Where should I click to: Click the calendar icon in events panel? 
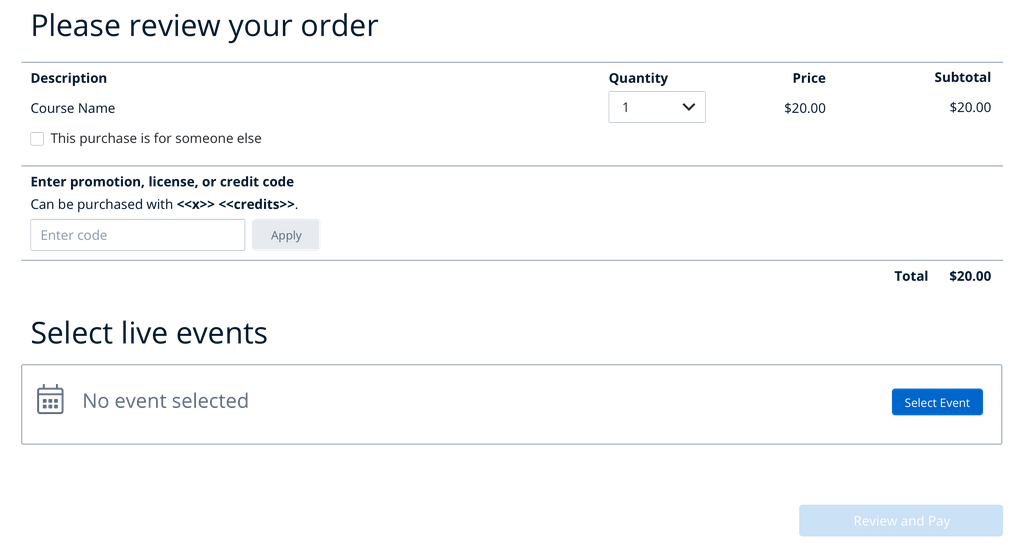(50, 400)
